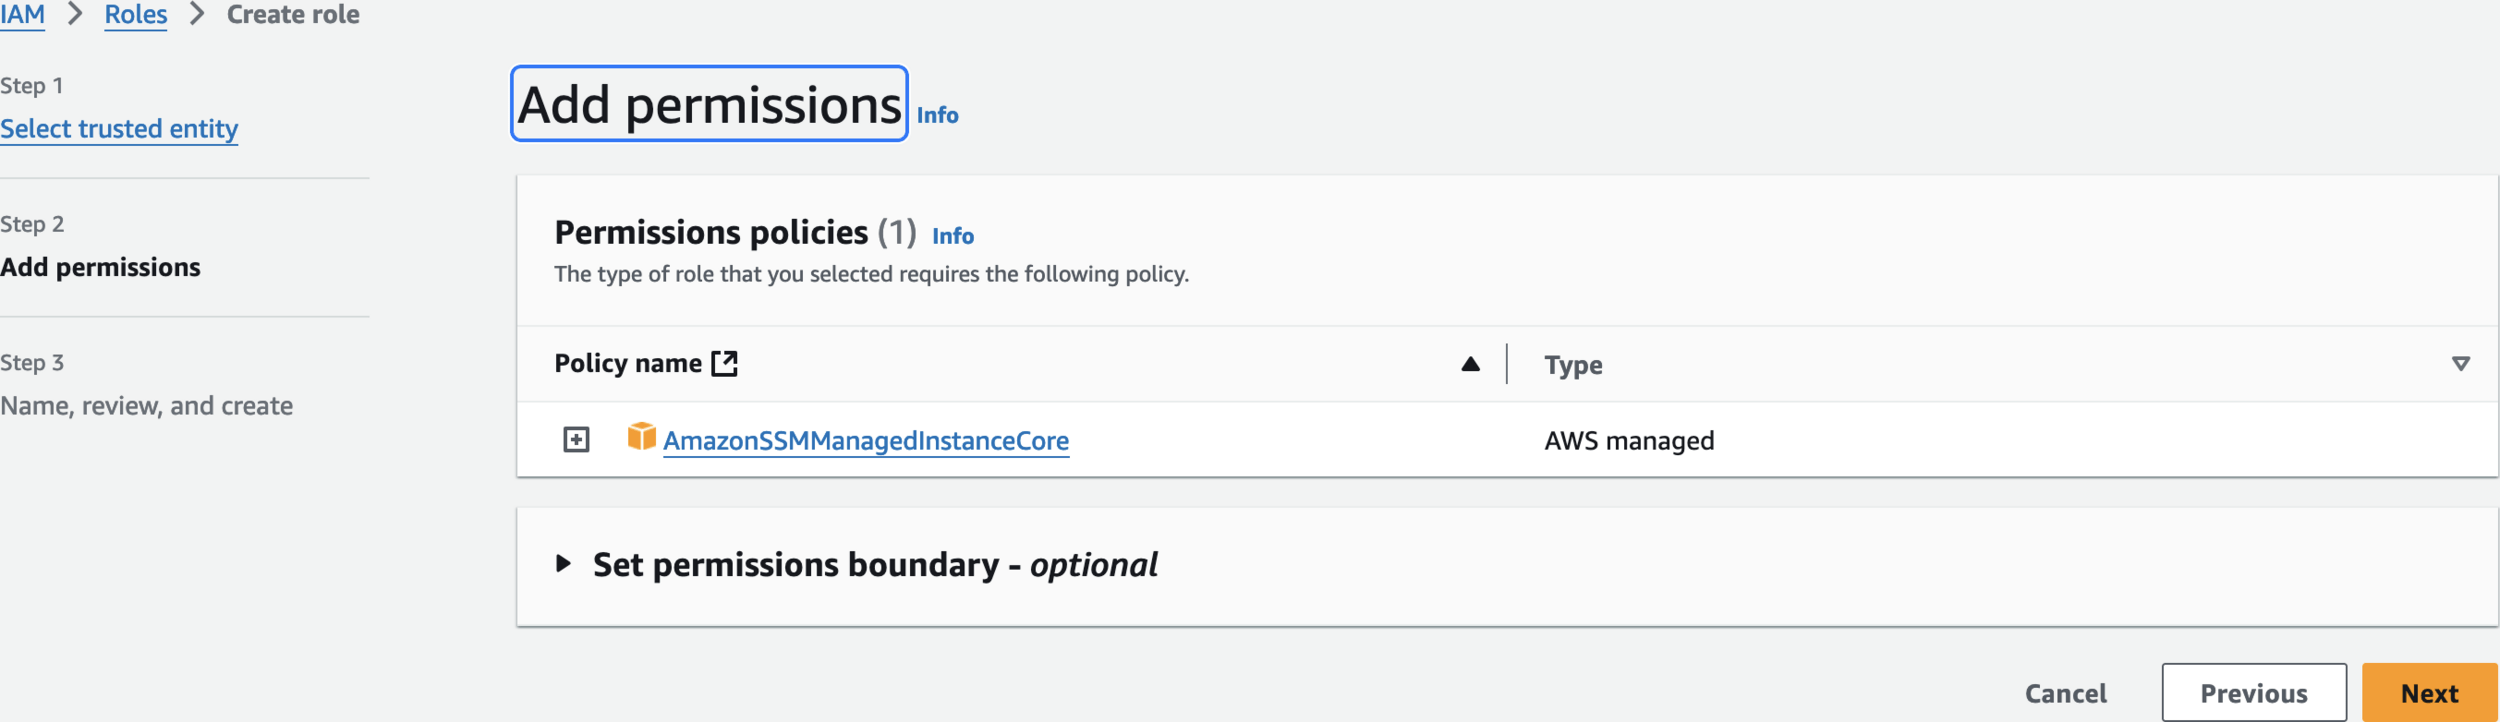The image size is (2500, 722).
Task: Return to Select trusted entity step
Action: (119, 129)
